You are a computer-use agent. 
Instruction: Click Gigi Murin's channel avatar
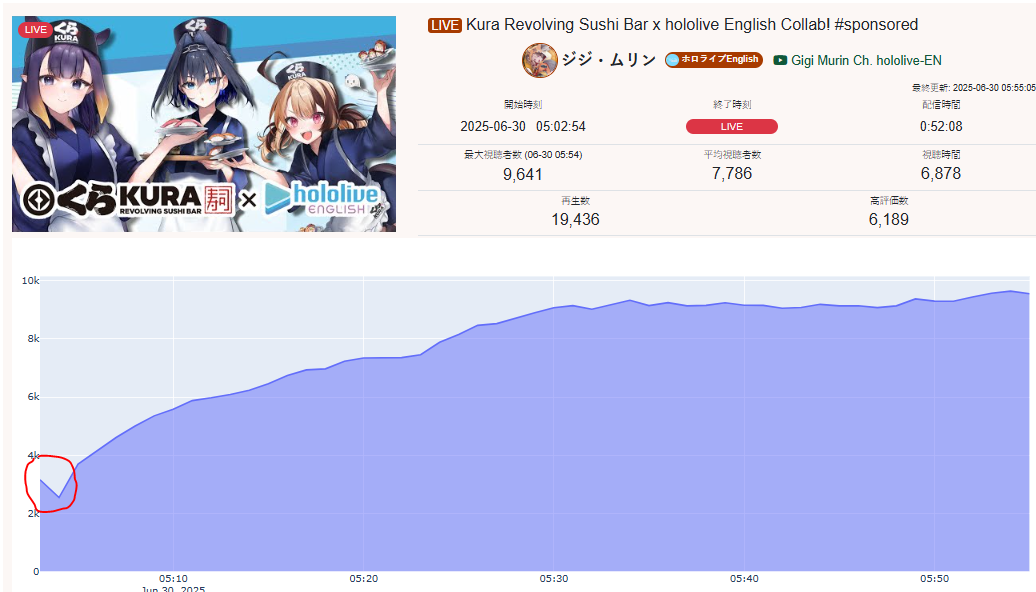(x=539, y=60)
